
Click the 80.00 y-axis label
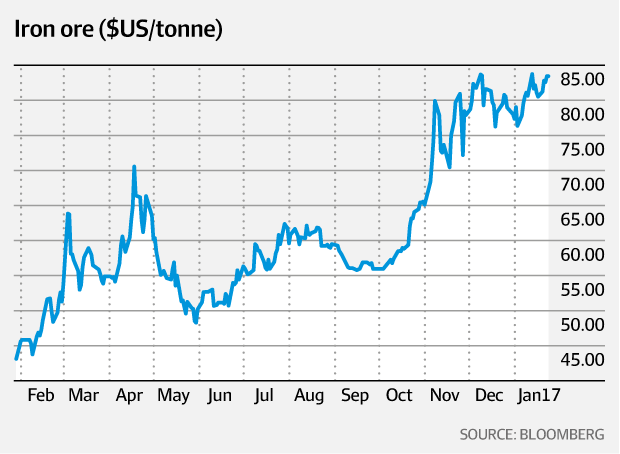[582, 115]
